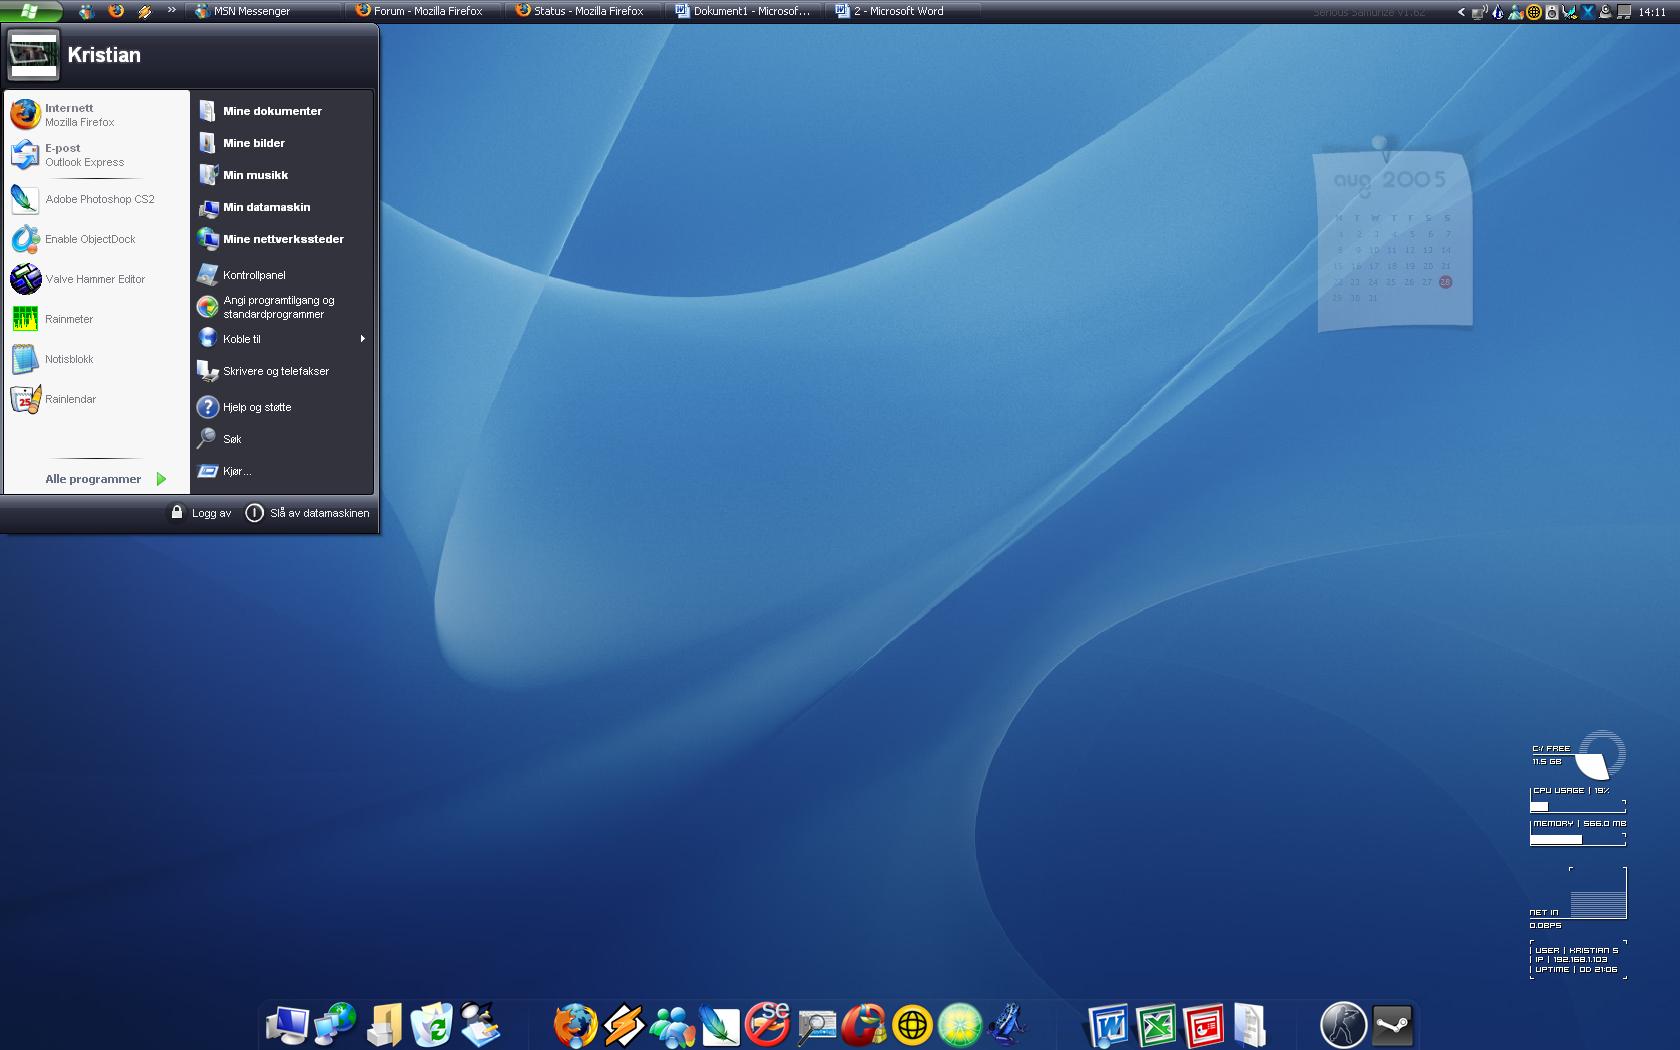Launch Microsoft Word from the dock
Screen dimensions: 1680x1050
click(x=1108, y=1025)
